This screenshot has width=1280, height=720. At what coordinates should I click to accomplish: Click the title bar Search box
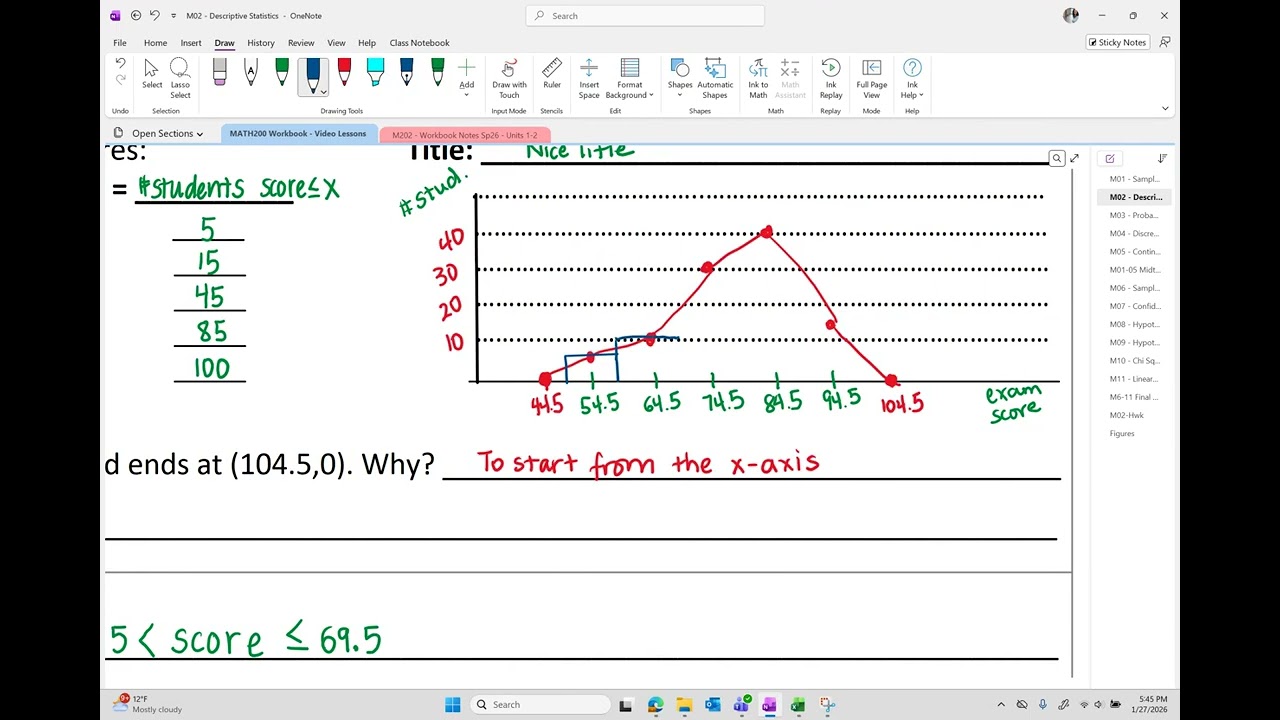645,16
